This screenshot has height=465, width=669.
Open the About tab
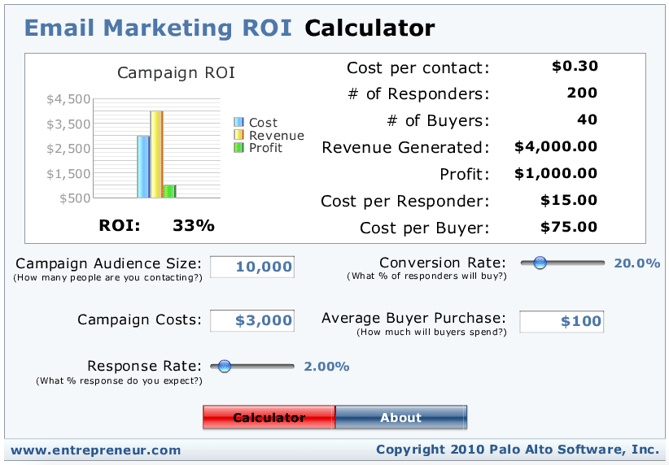pos(401,417)
